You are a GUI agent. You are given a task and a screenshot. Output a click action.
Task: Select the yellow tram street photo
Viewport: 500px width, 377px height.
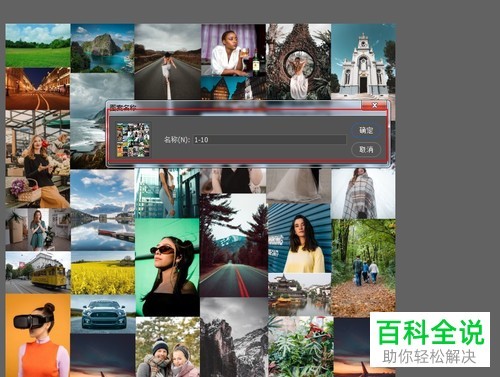click(x=38, y=272)
